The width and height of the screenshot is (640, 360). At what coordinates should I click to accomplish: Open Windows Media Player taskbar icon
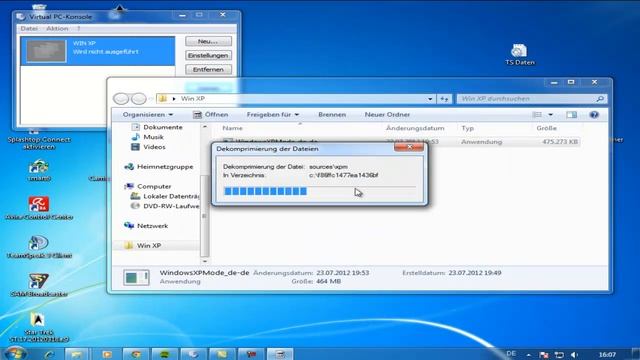click(107, 354)
